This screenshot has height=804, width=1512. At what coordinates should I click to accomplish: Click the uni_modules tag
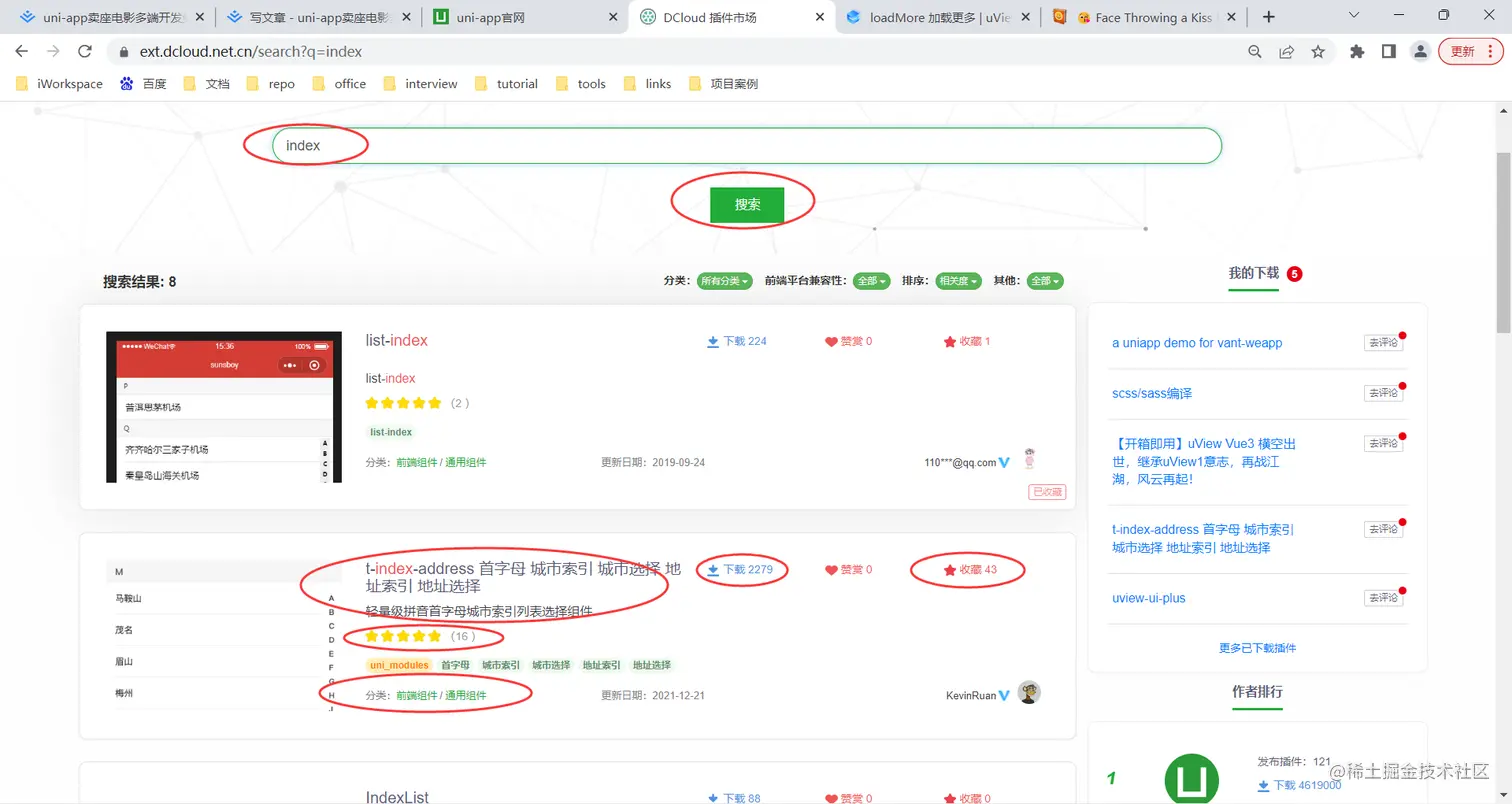(399, 665)
